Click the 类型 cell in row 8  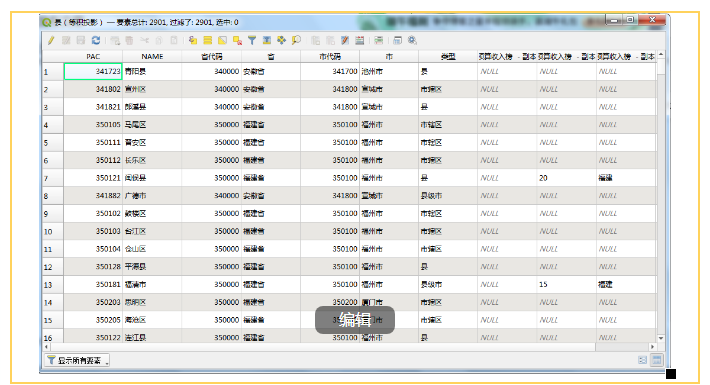(448, 196)
